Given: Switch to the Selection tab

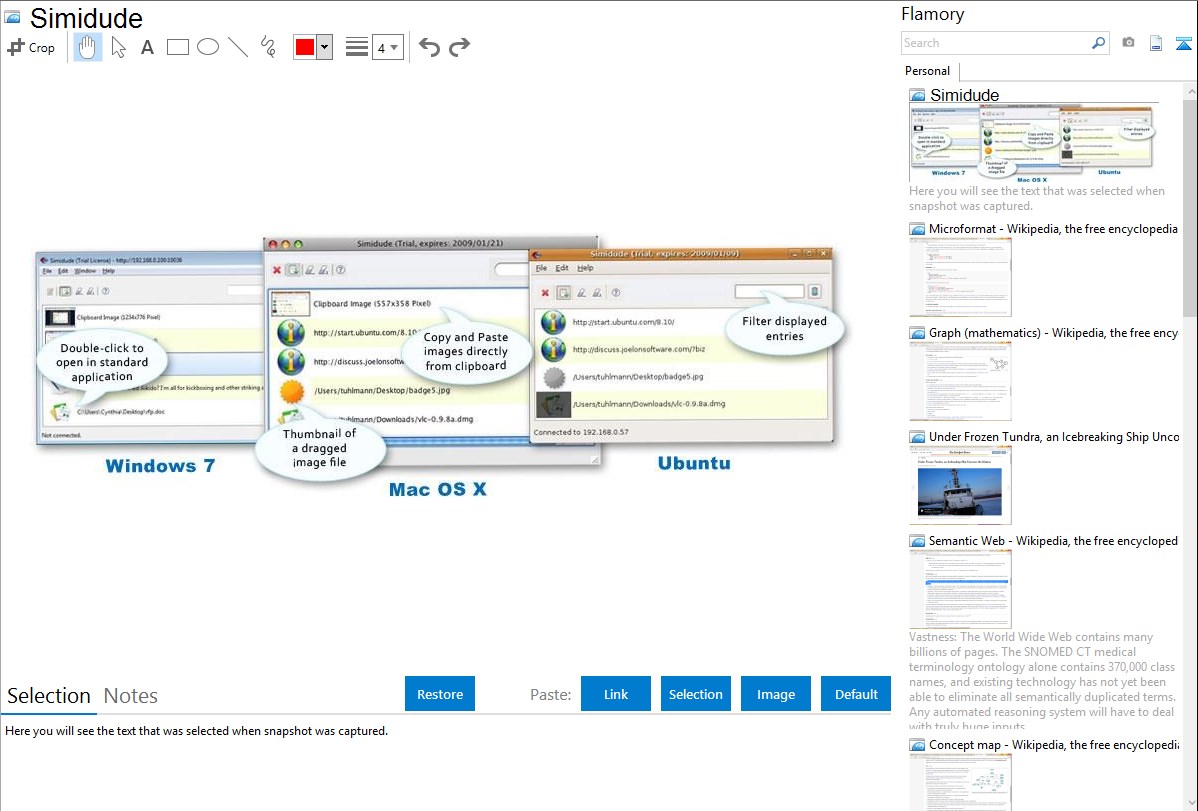Looking at the screenshot, I should coord(49,696).
